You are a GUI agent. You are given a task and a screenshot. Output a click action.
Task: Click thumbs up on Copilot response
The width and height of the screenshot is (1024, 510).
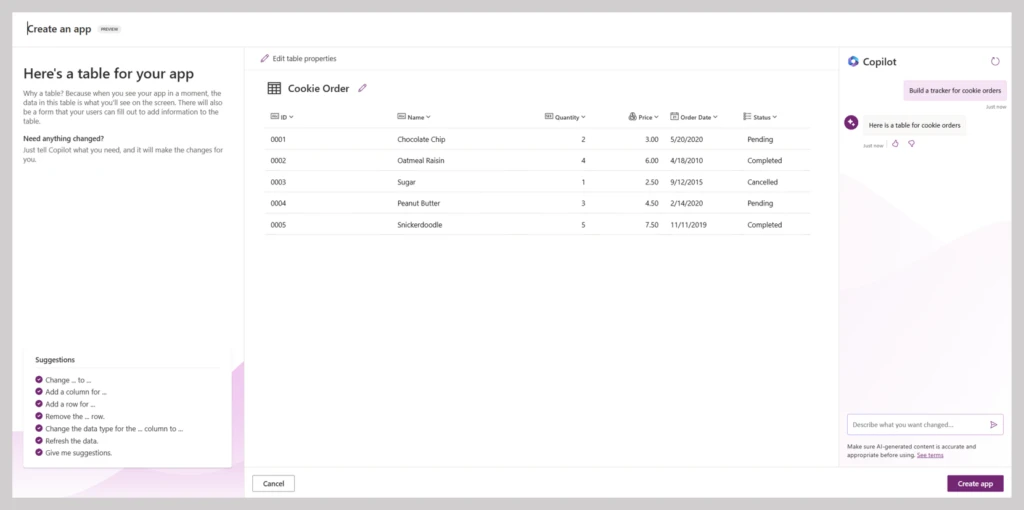tap(895, 144)
